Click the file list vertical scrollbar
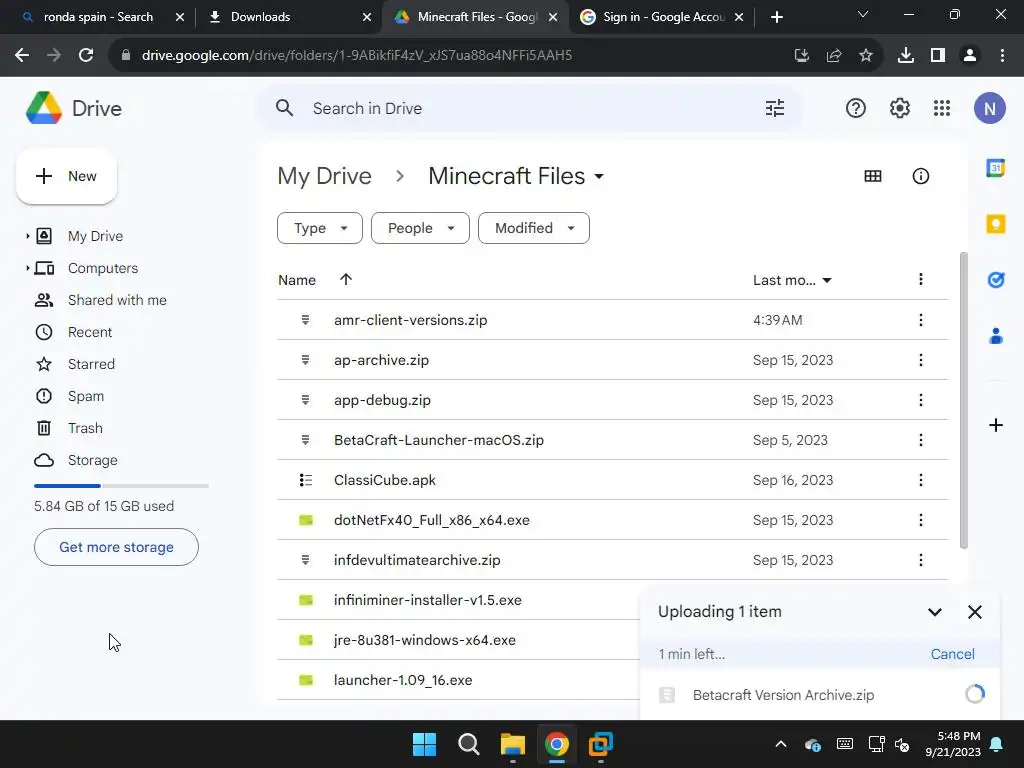The image size is (1024, 768). pyautogui.click(x=964, y=400)
